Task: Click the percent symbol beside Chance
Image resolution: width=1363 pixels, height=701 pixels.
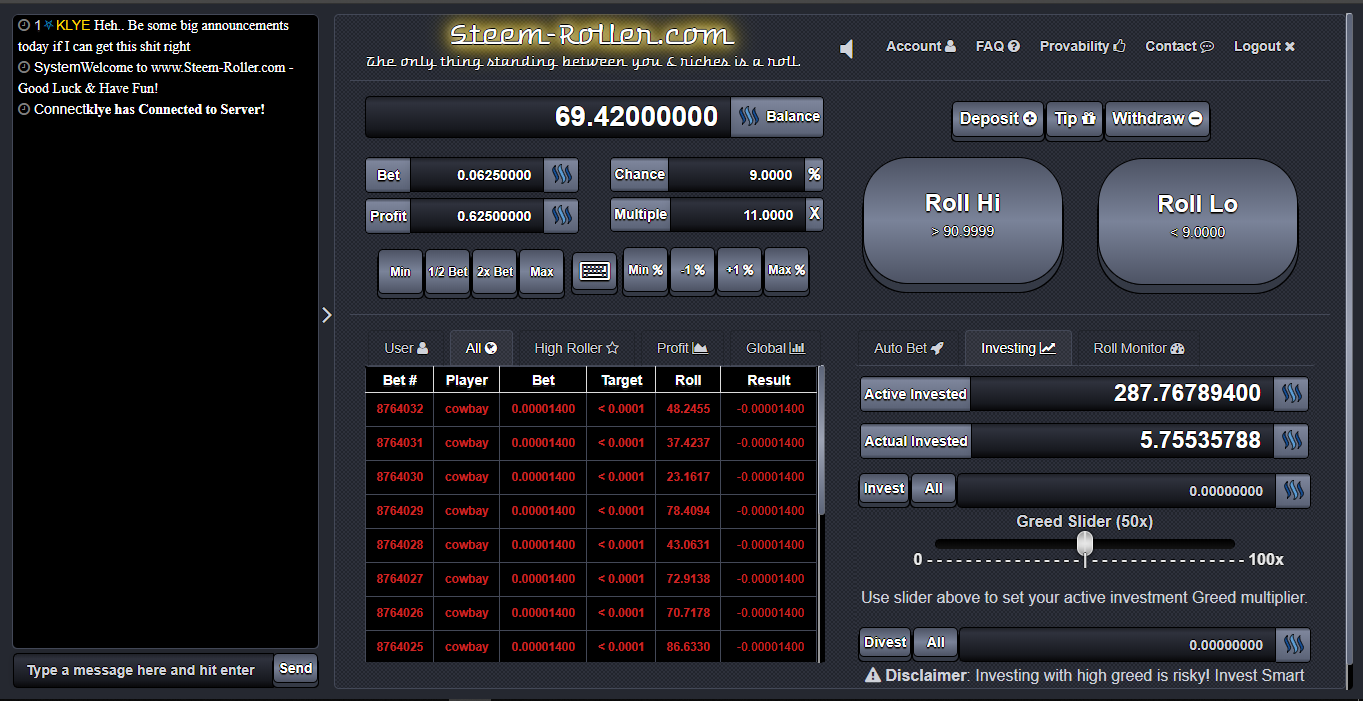Action: tap(814, 174)
